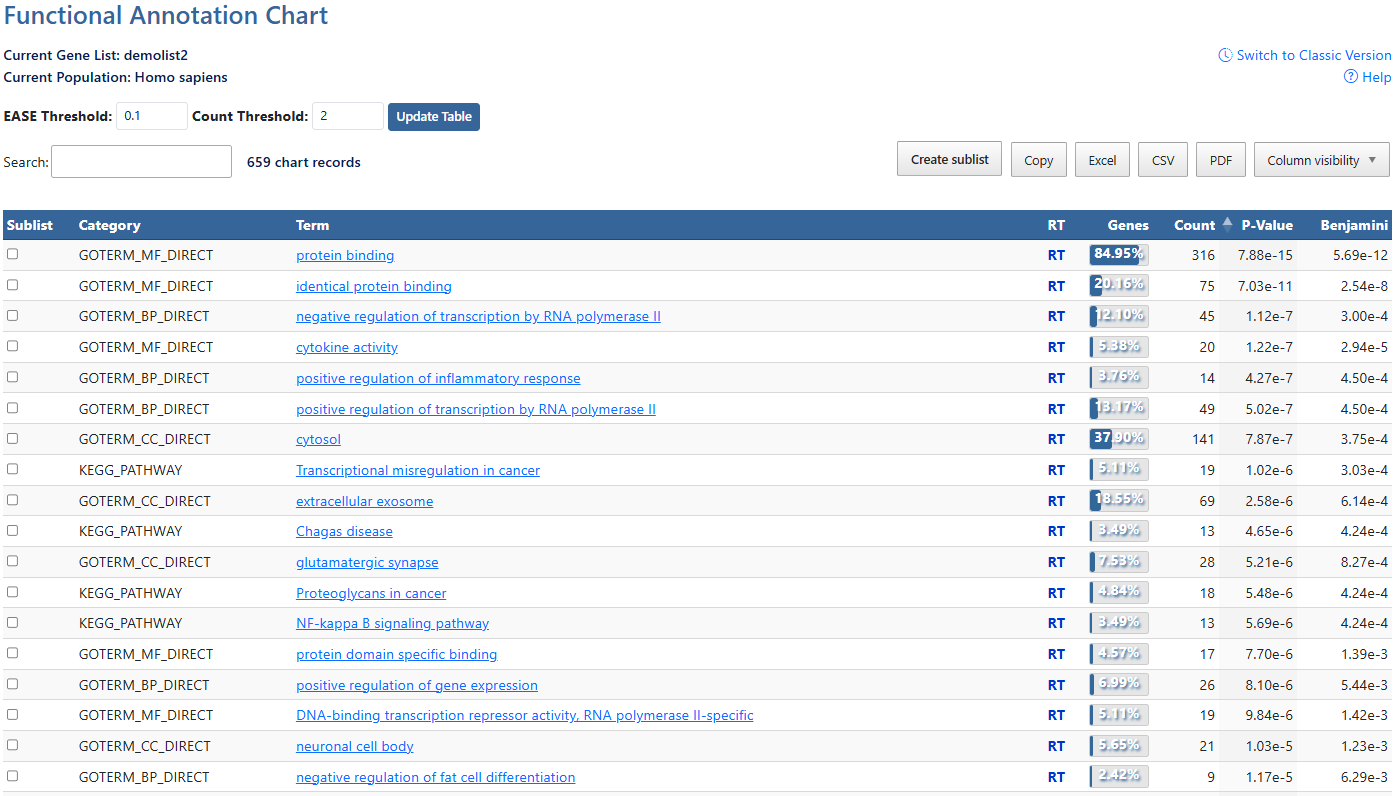The width and height of the screenshot is (1399, 796).
Task: Check the sublist box for cytosol
Action: coord(12,438)
